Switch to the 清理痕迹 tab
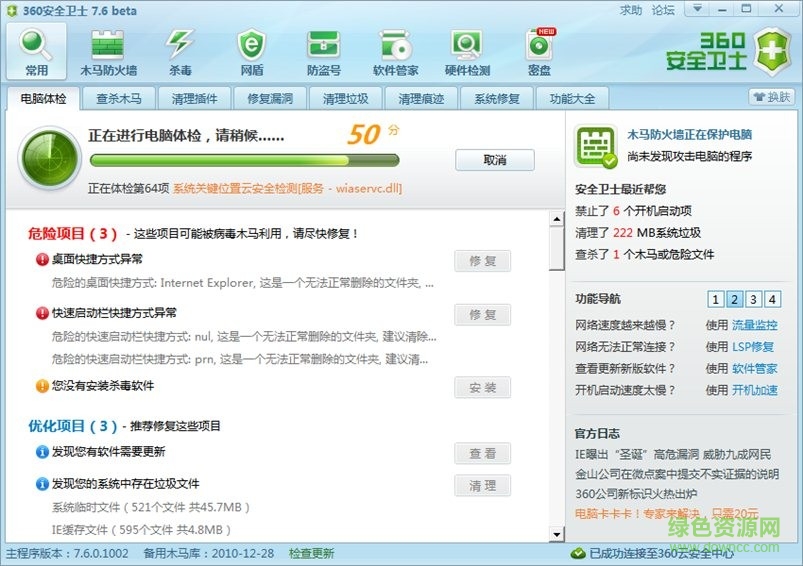The height and width of the screenshot is (566, 803). coord(421,98)
